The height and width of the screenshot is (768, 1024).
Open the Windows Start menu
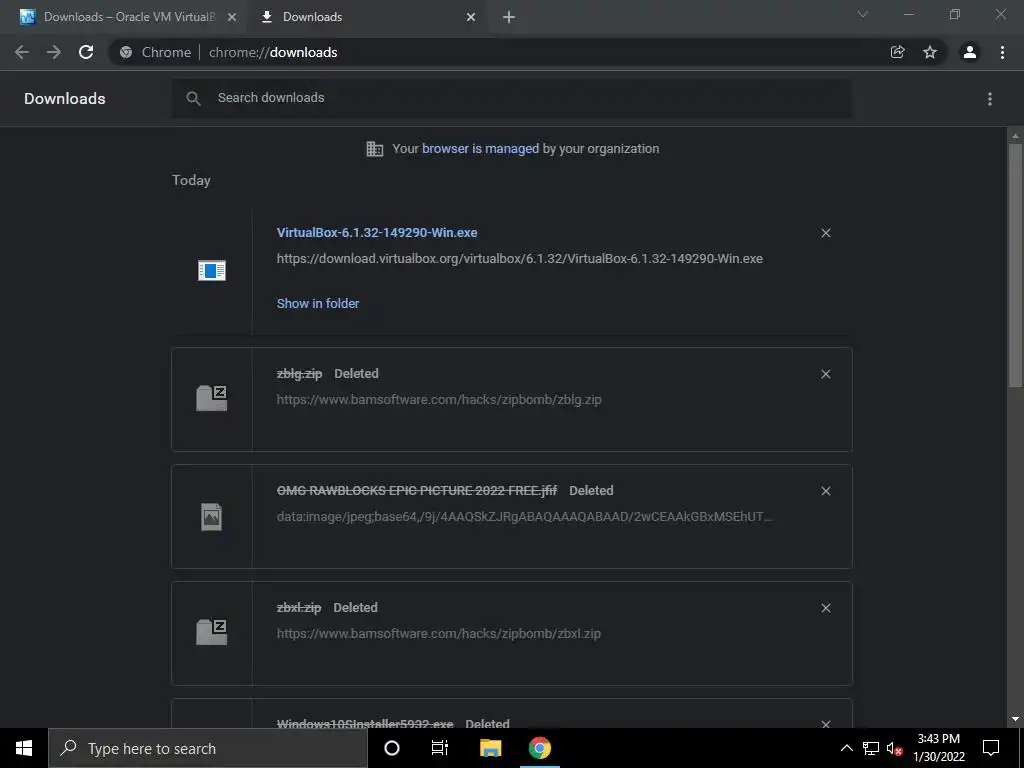(24, 748)
